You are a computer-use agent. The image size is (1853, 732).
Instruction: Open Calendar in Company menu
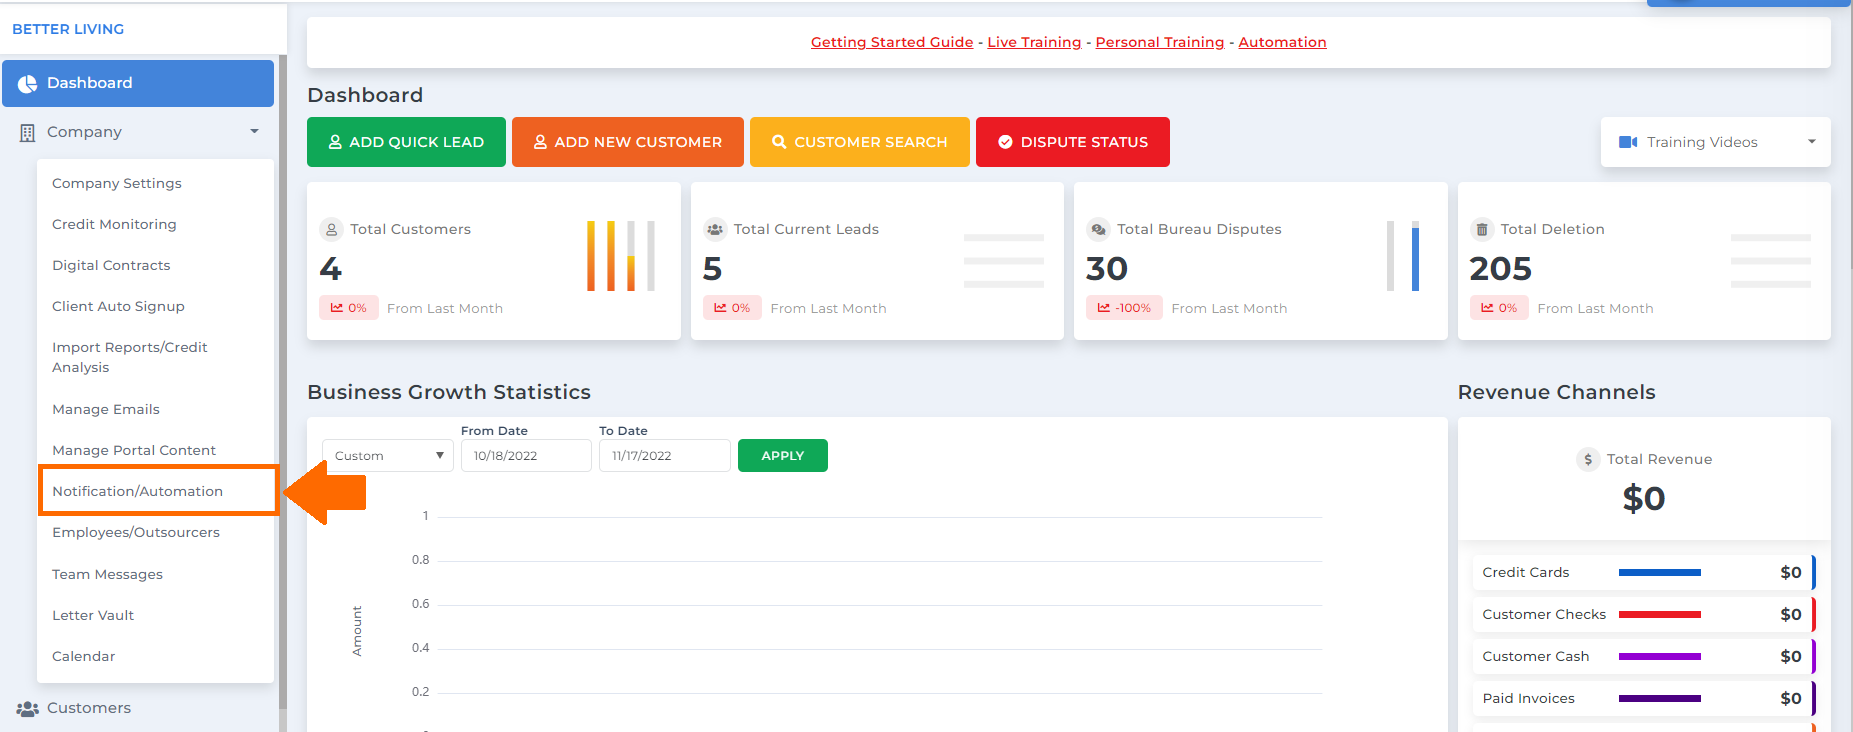pyautogui.click(x=84, y=656)
